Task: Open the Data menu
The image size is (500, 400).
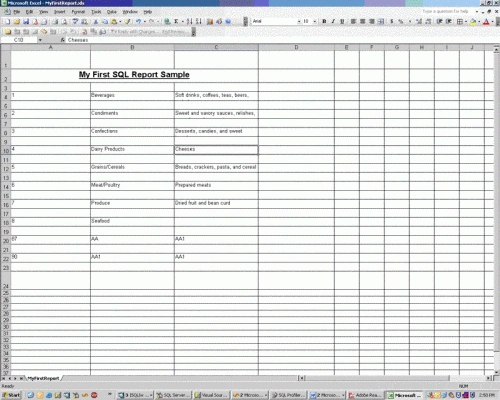Action: coord(112,12)
